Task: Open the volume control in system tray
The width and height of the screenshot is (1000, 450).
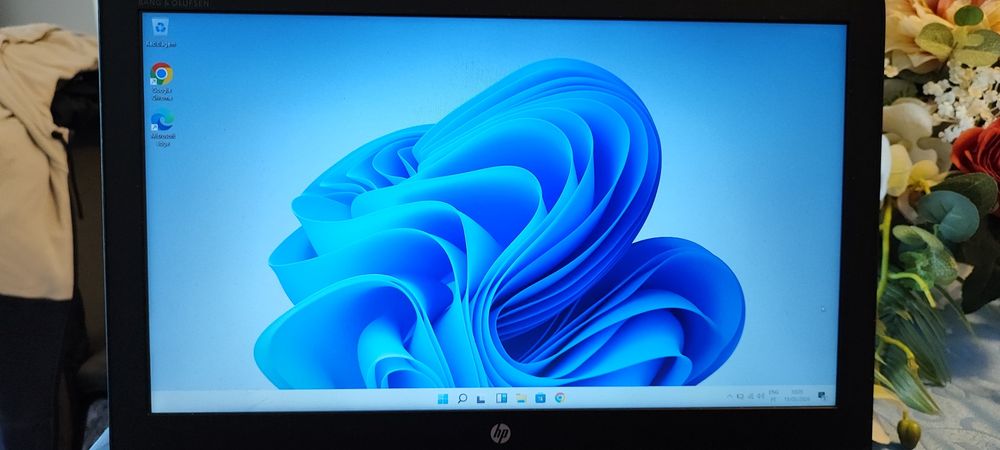Action: pos(760,396)
